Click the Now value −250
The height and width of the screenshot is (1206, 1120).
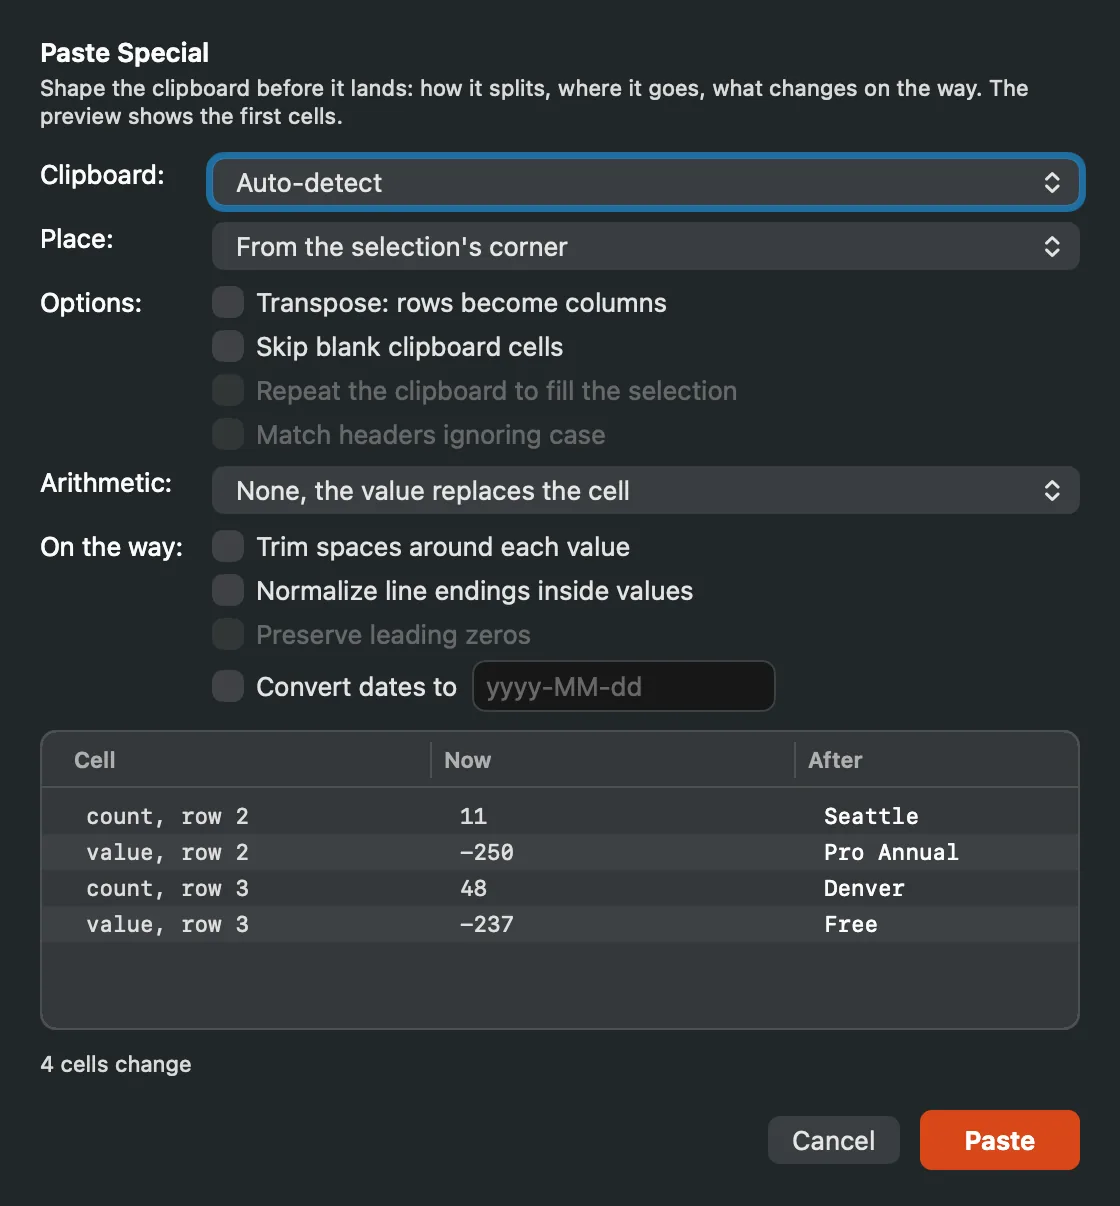click(x=486, y=852)
